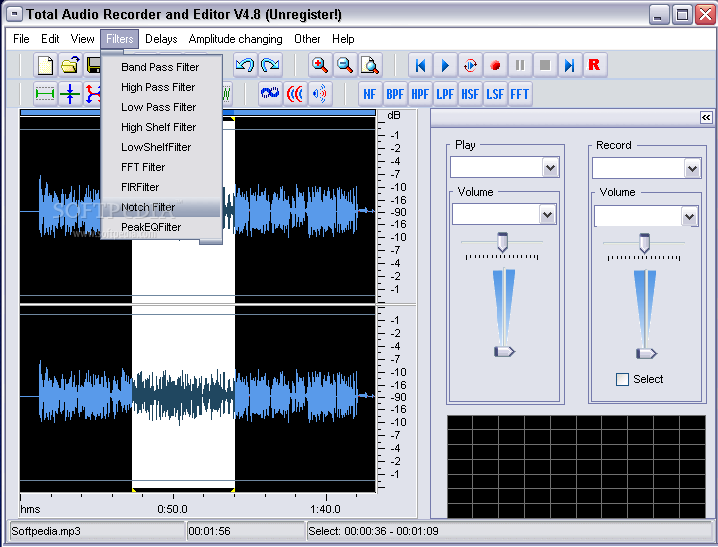This screenshot has height=547, width=718.
Task: Open the View menu
Action: [82, 39]
